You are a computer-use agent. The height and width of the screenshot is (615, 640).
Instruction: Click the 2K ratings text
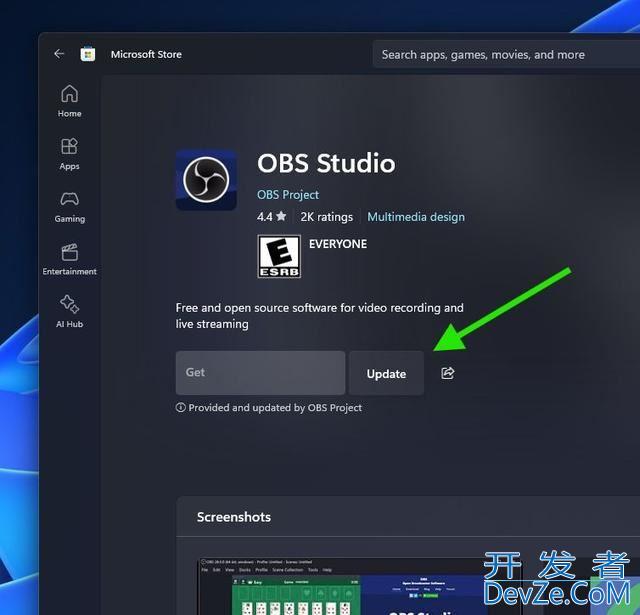click(x=327, y=217)
